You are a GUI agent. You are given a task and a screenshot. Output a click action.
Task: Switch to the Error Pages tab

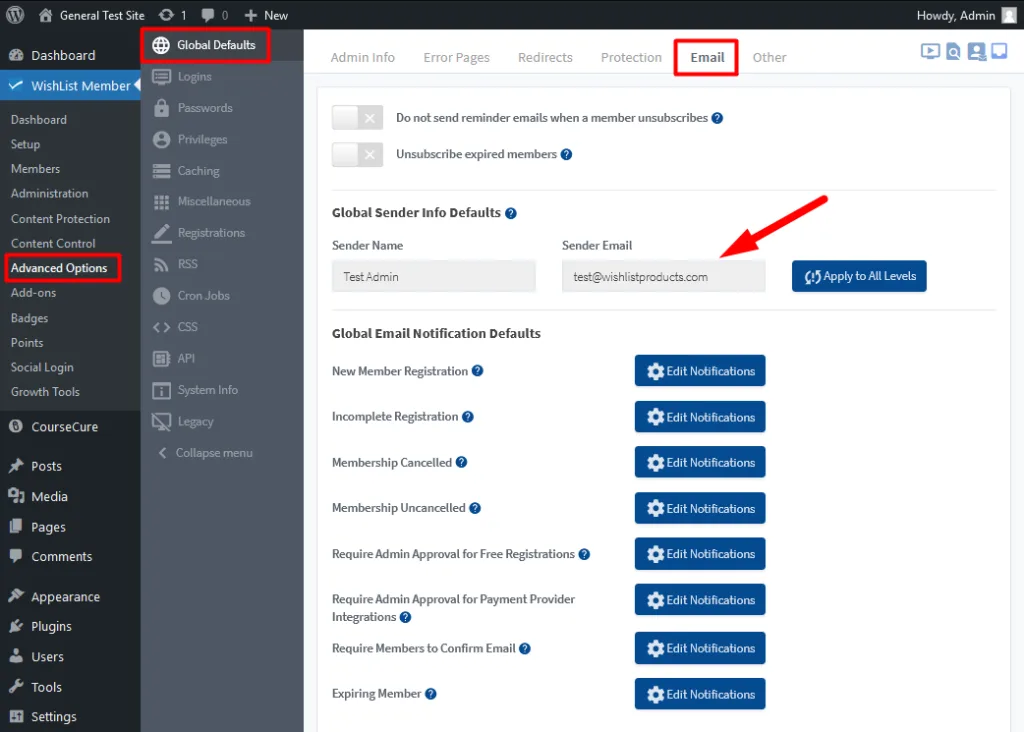coord(456,57)
